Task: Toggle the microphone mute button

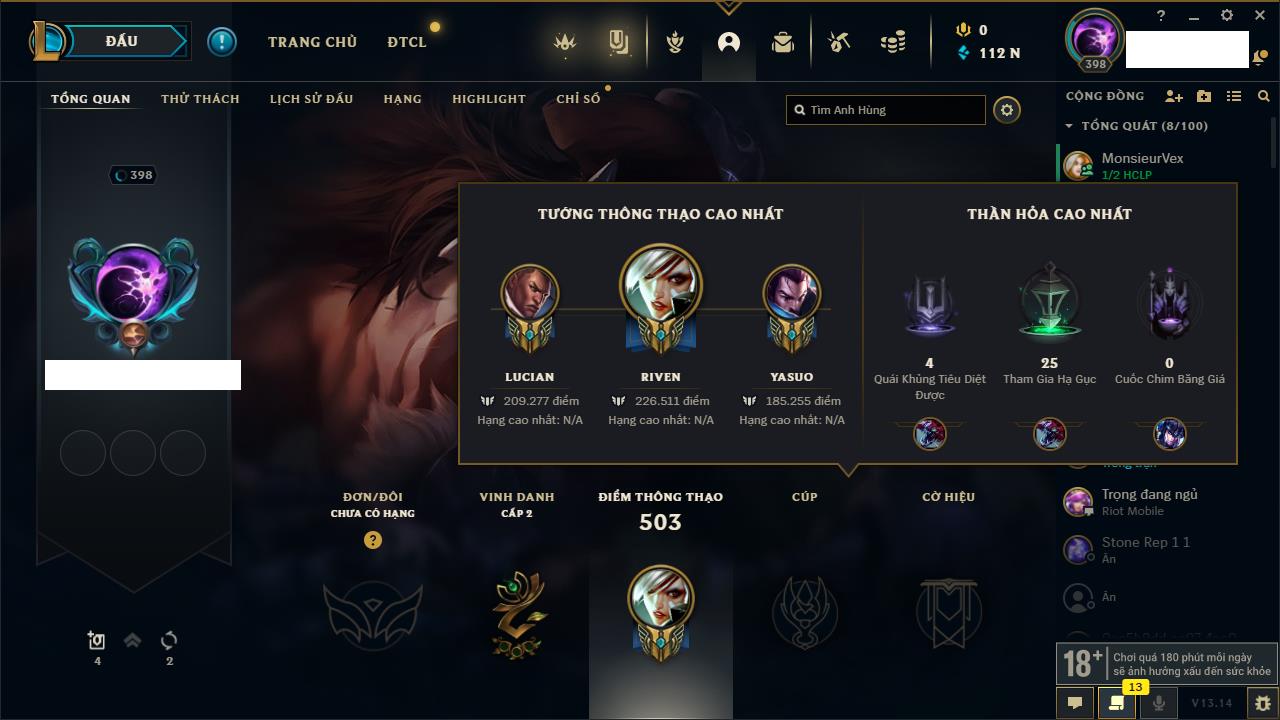Action: coord(1159,703)
